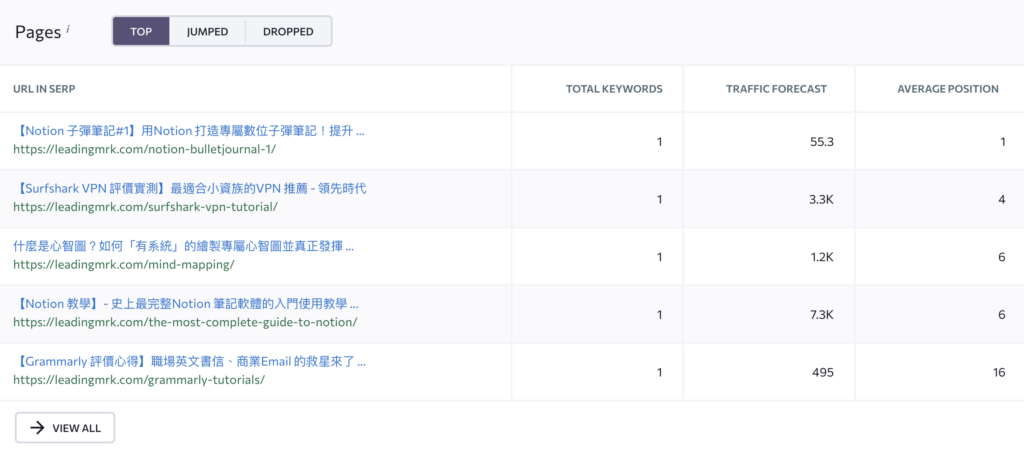
Task: Click average position 1 in bulletjournal row
Action: (x=1002, y=142)
